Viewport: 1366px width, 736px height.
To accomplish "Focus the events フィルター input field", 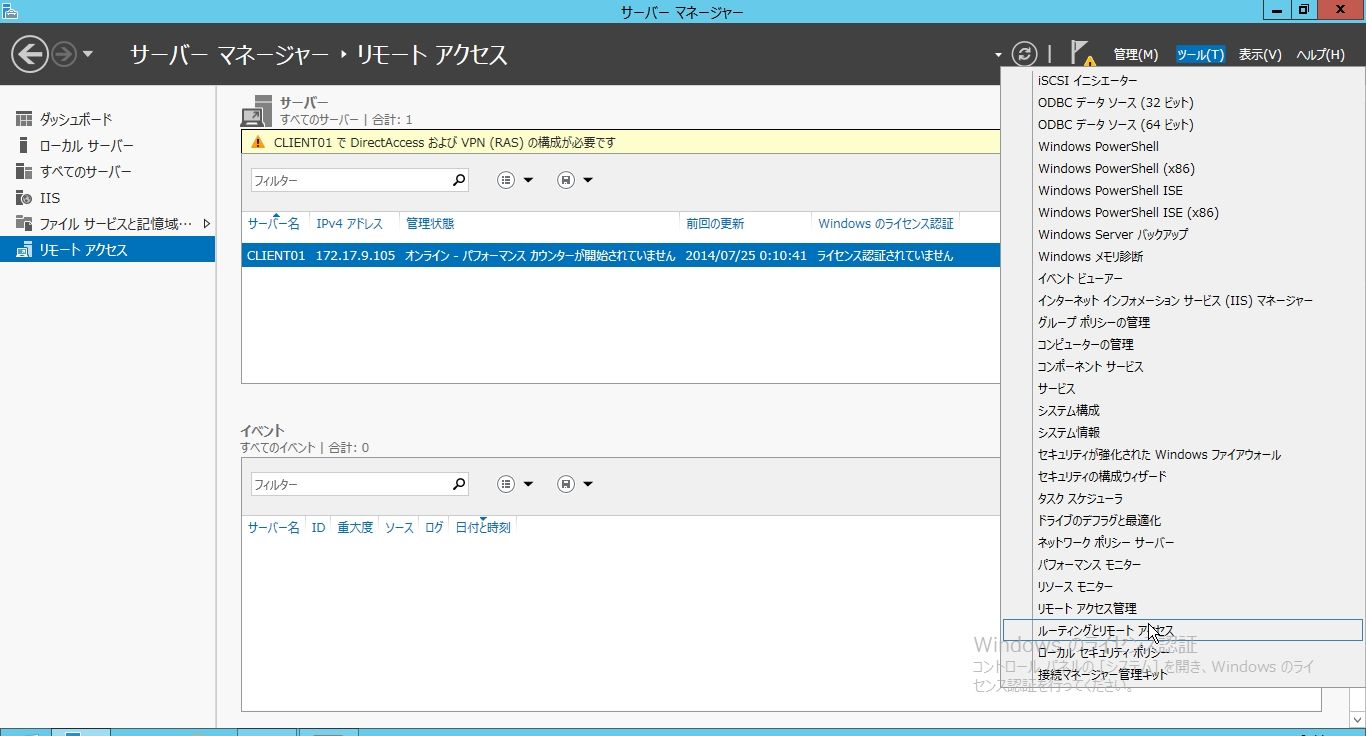I will (x=348, y=484).
